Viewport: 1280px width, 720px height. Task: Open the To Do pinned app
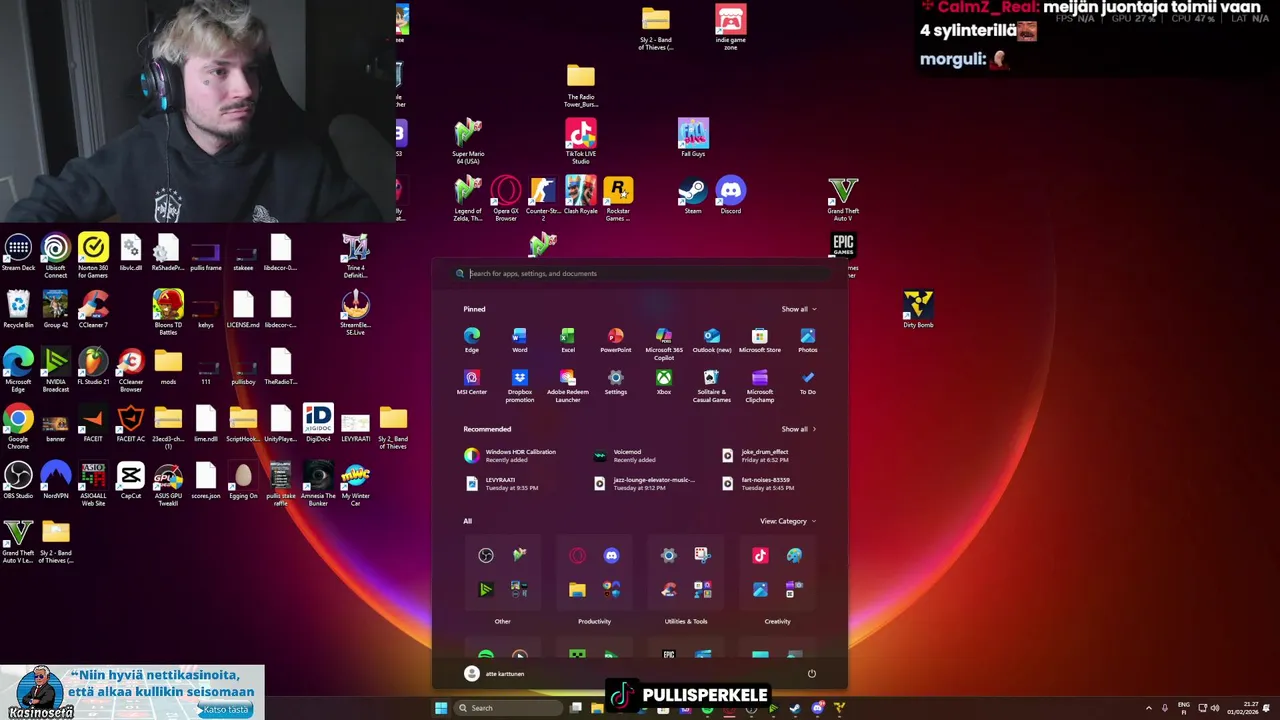click(x=808, y=382)
